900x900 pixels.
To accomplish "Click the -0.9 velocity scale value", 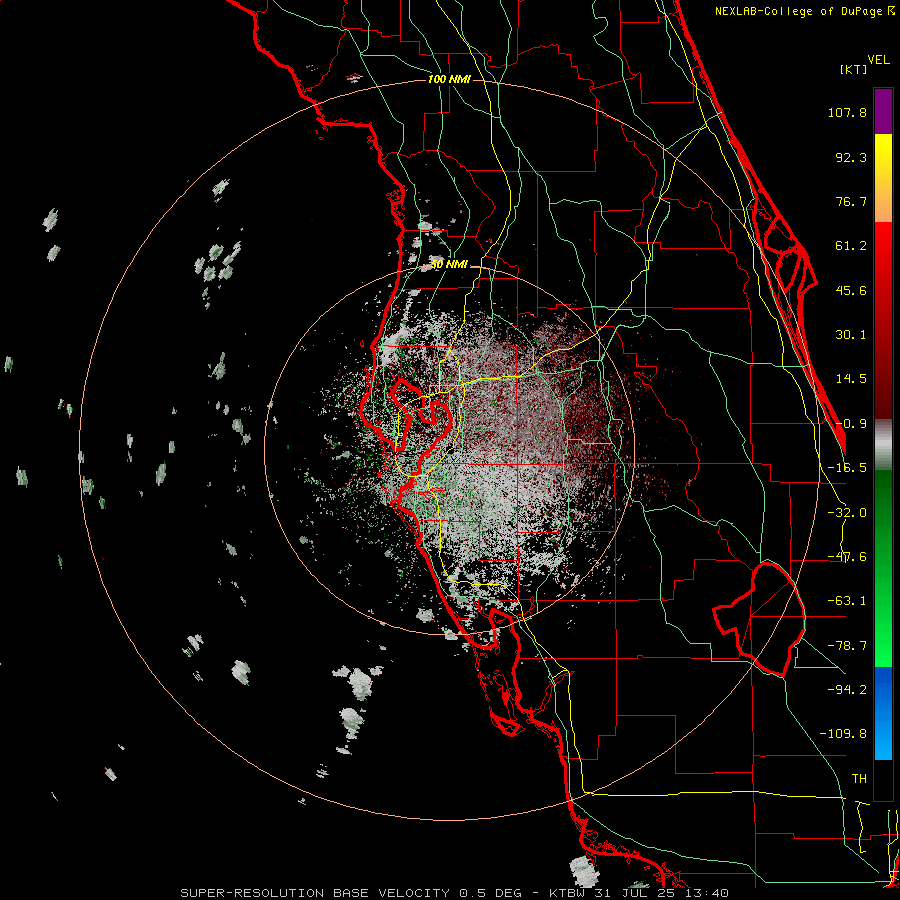I will point(851,424).
